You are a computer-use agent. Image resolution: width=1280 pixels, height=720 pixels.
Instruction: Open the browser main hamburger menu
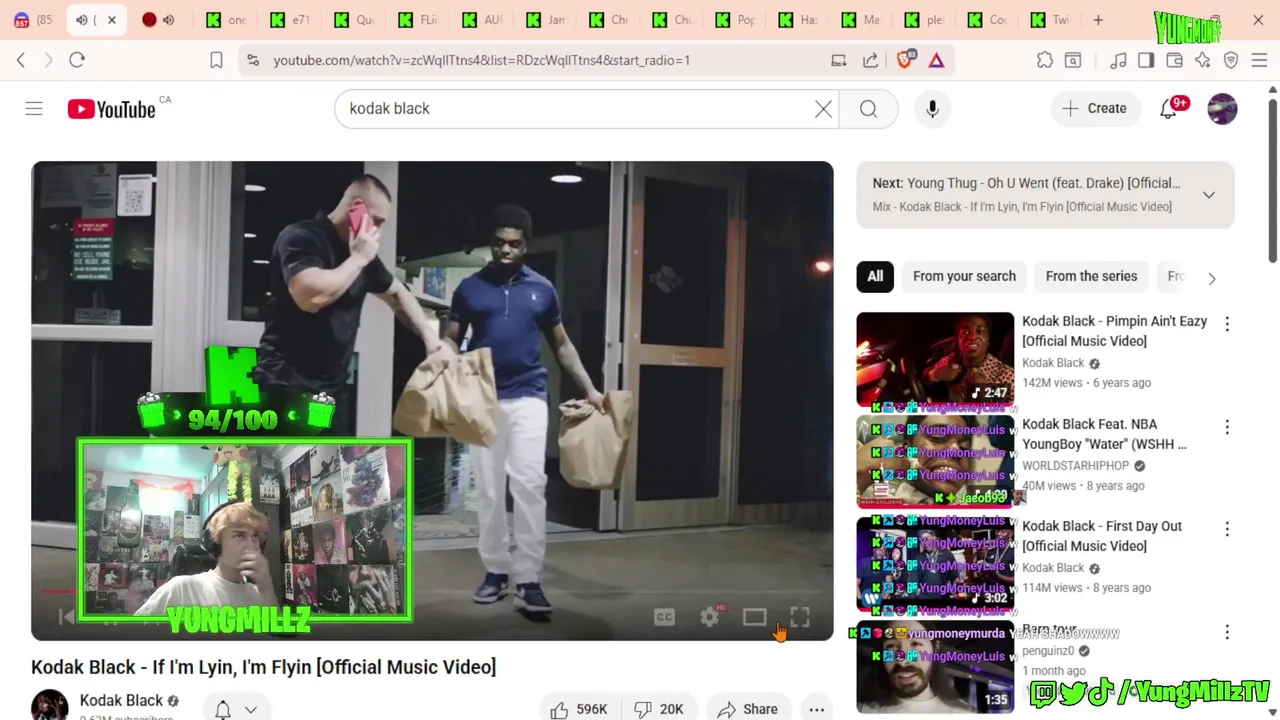point(1260,60)
